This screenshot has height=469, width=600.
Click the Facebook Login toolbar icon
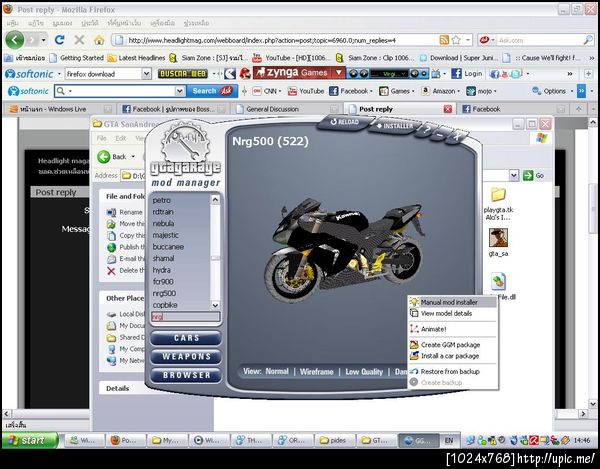click(x=466, y=73)
